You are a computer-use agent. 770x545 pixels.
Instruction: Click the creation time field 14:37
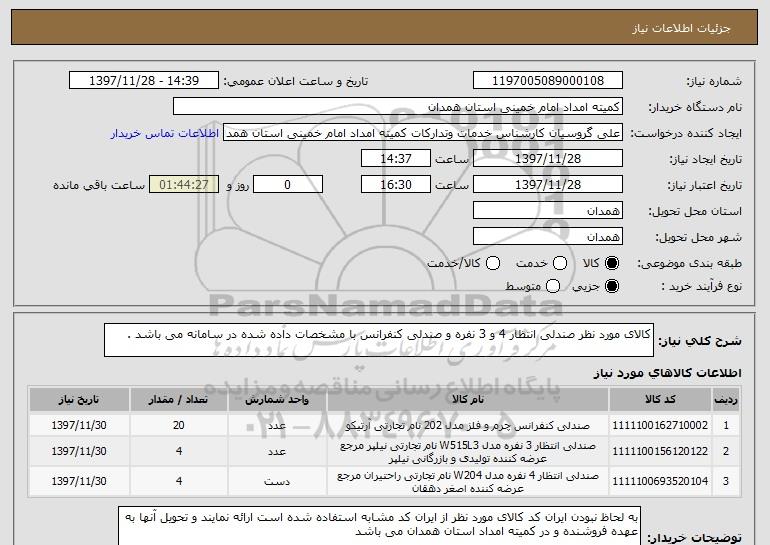pos(396,159)
